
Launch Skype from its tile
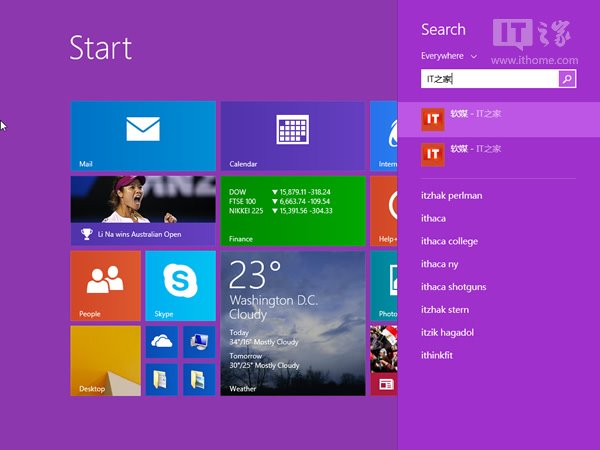click(x=180, y=285)
